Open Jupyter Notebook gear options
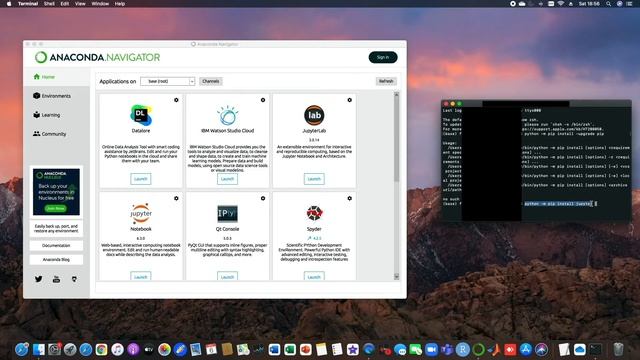 (x=176, y=198)
